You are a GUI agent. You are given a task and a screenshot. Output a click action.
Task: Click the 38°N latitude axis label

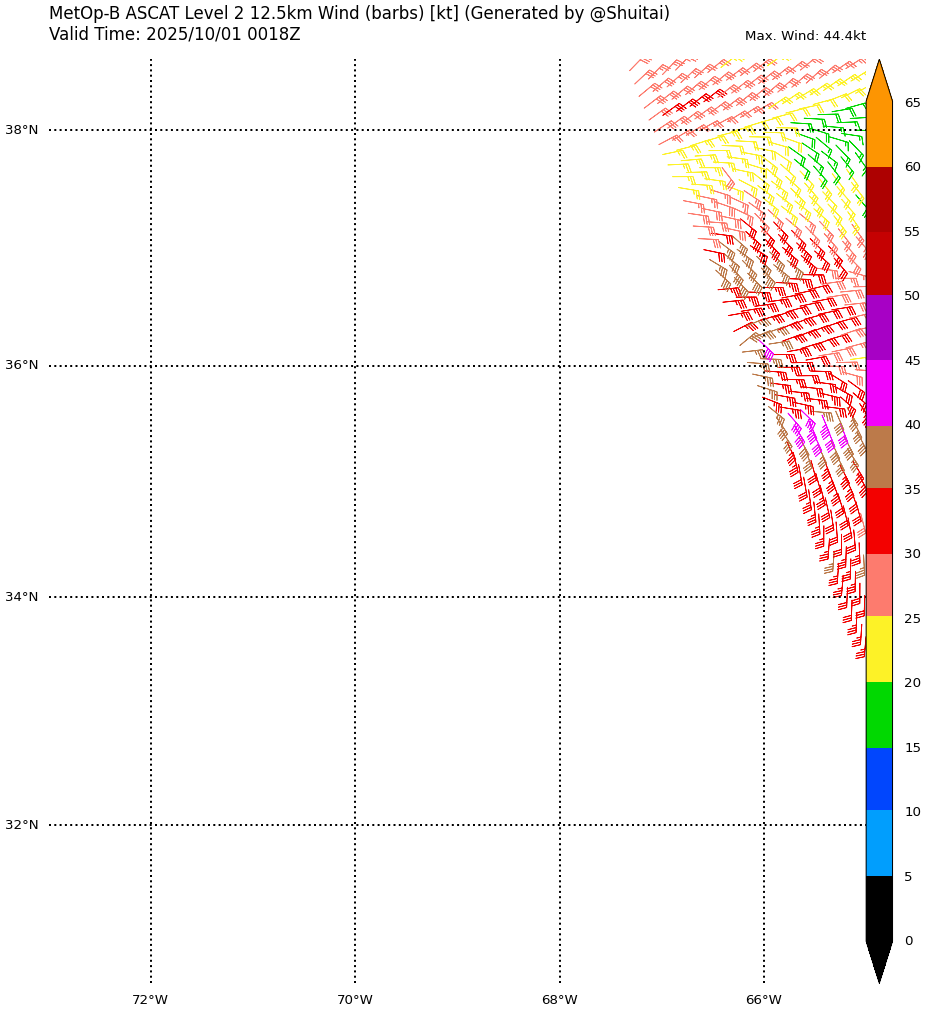[21, 130]
